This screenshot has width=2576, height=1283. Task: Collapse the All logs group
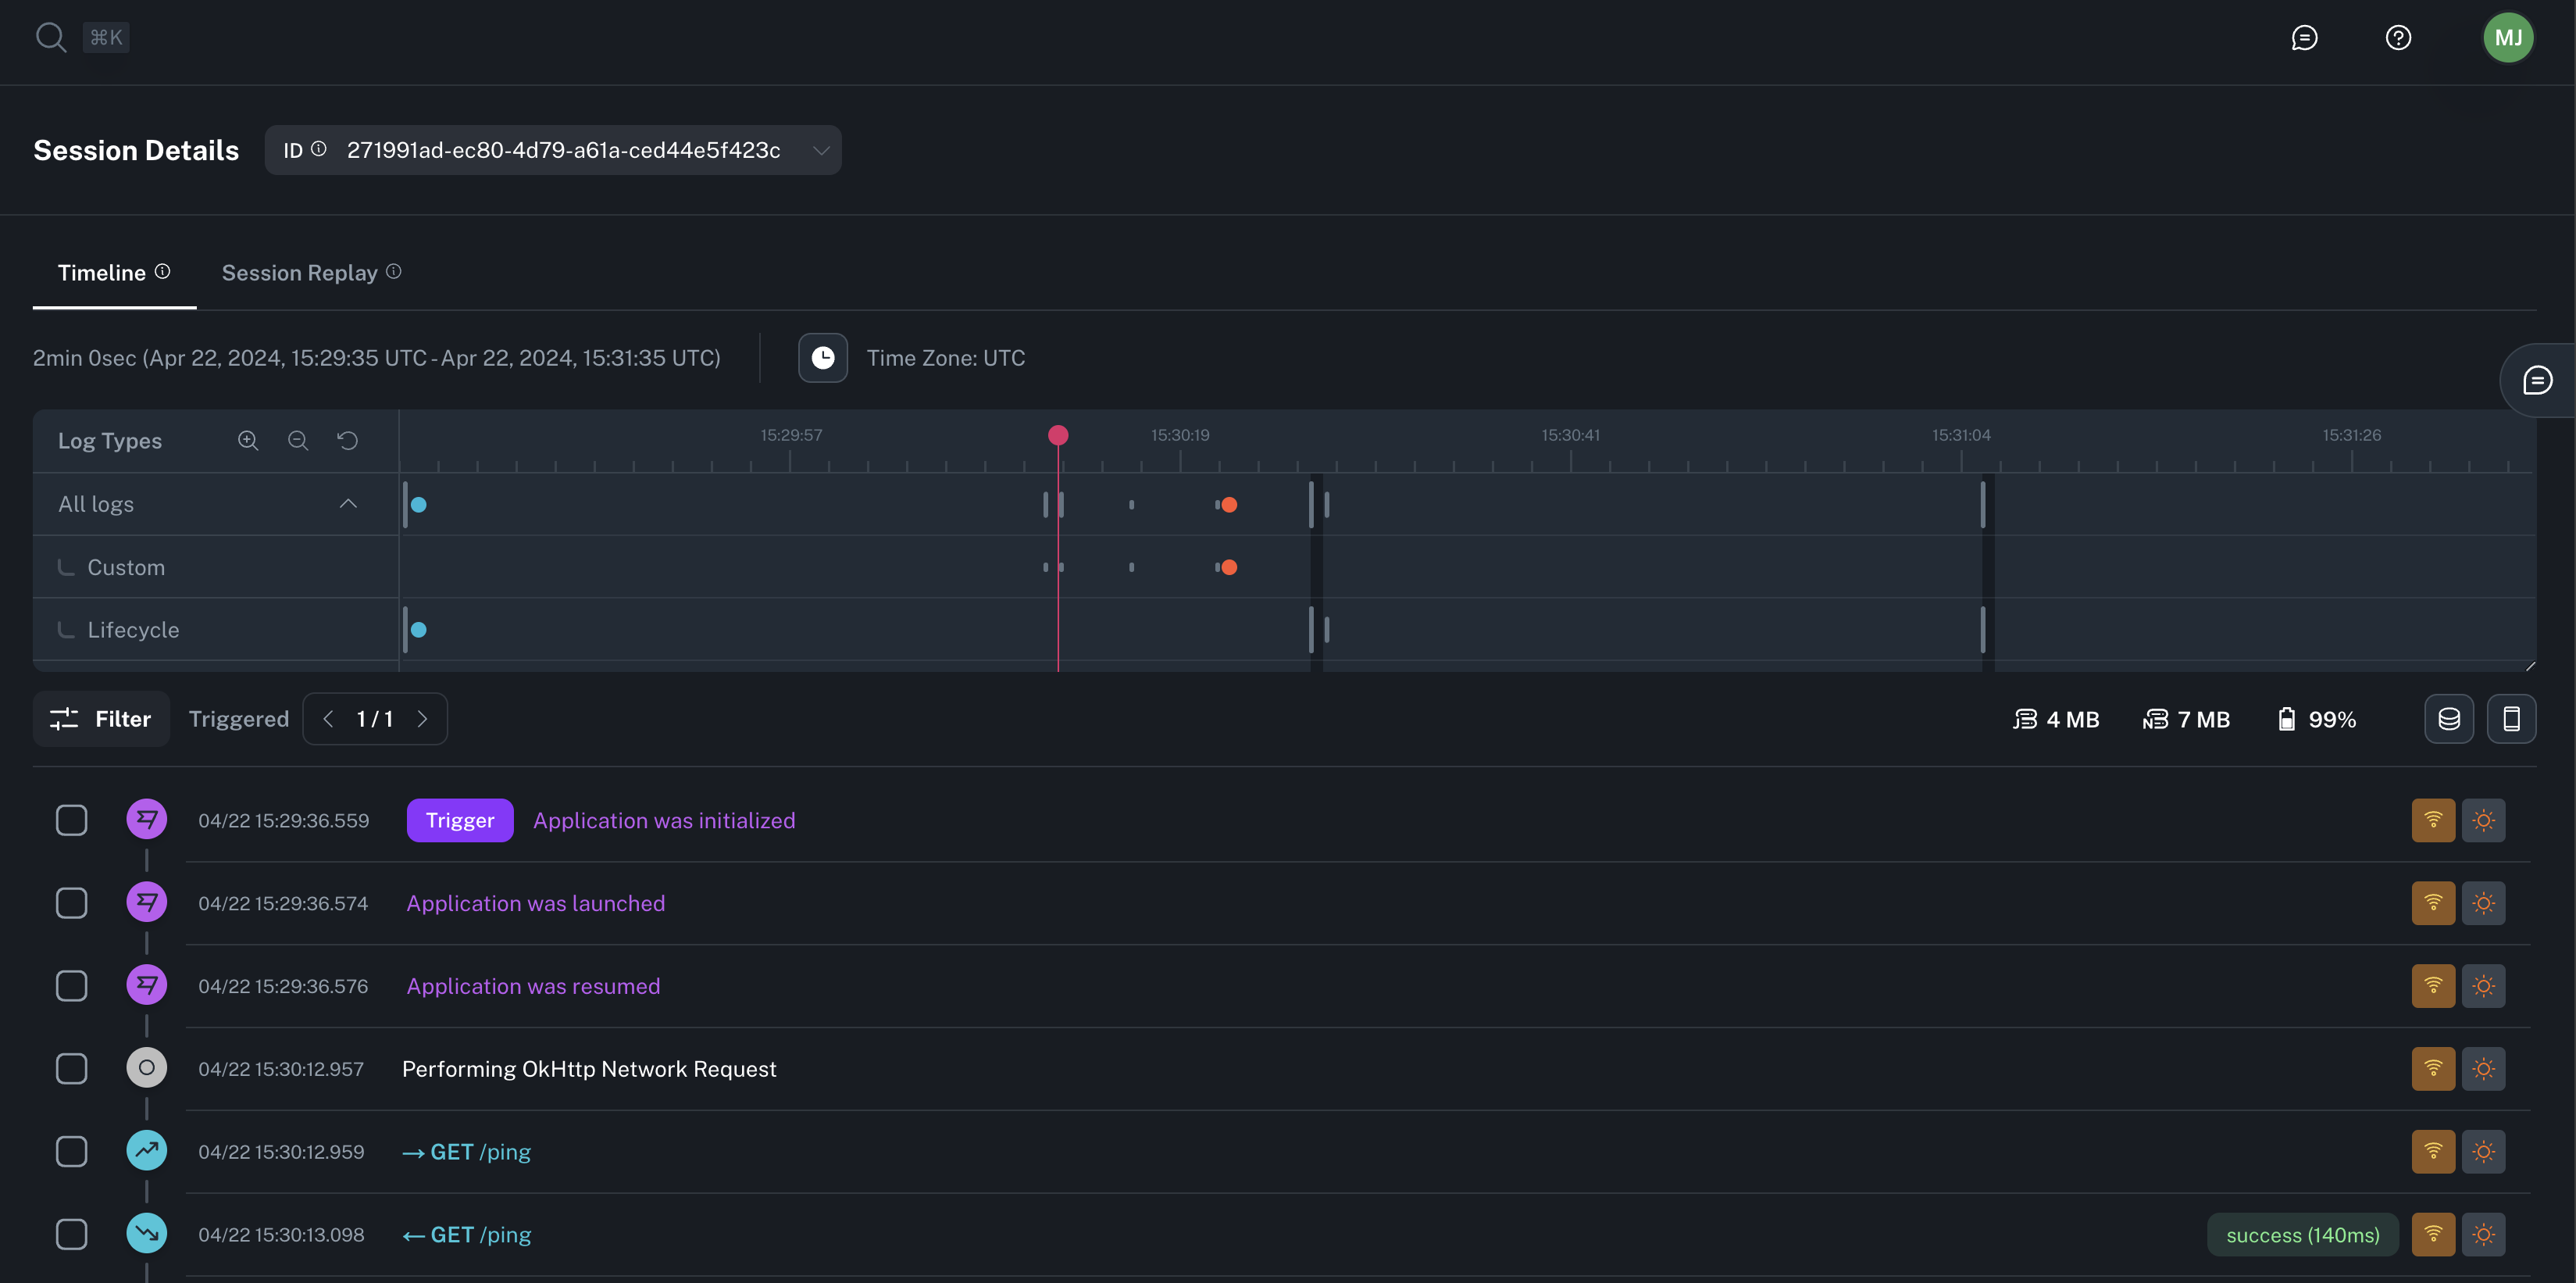pos(348,503)
